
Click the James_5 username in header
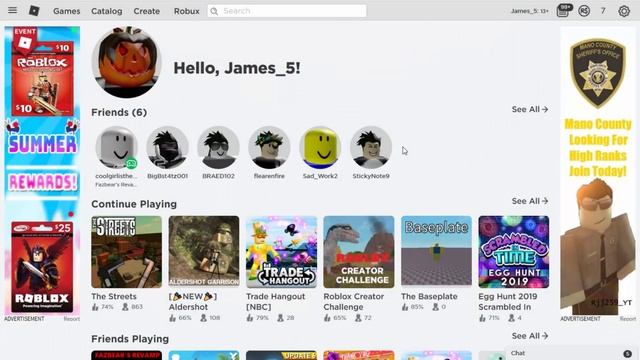point(530,11)
